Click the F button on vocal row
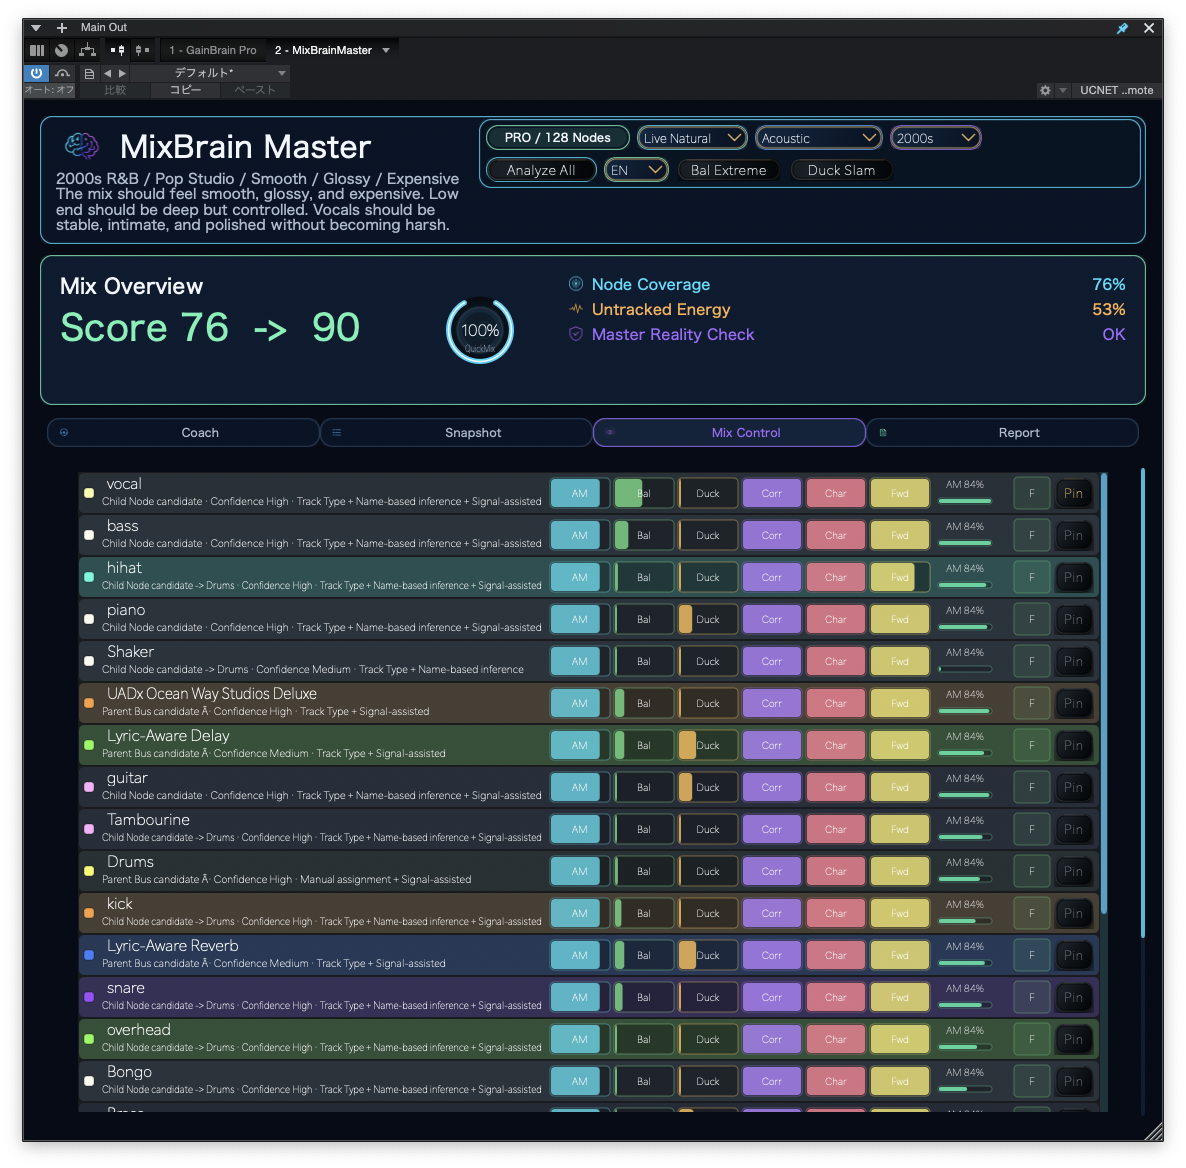Screen dimensions: 1186x1168 (1032, 493)
